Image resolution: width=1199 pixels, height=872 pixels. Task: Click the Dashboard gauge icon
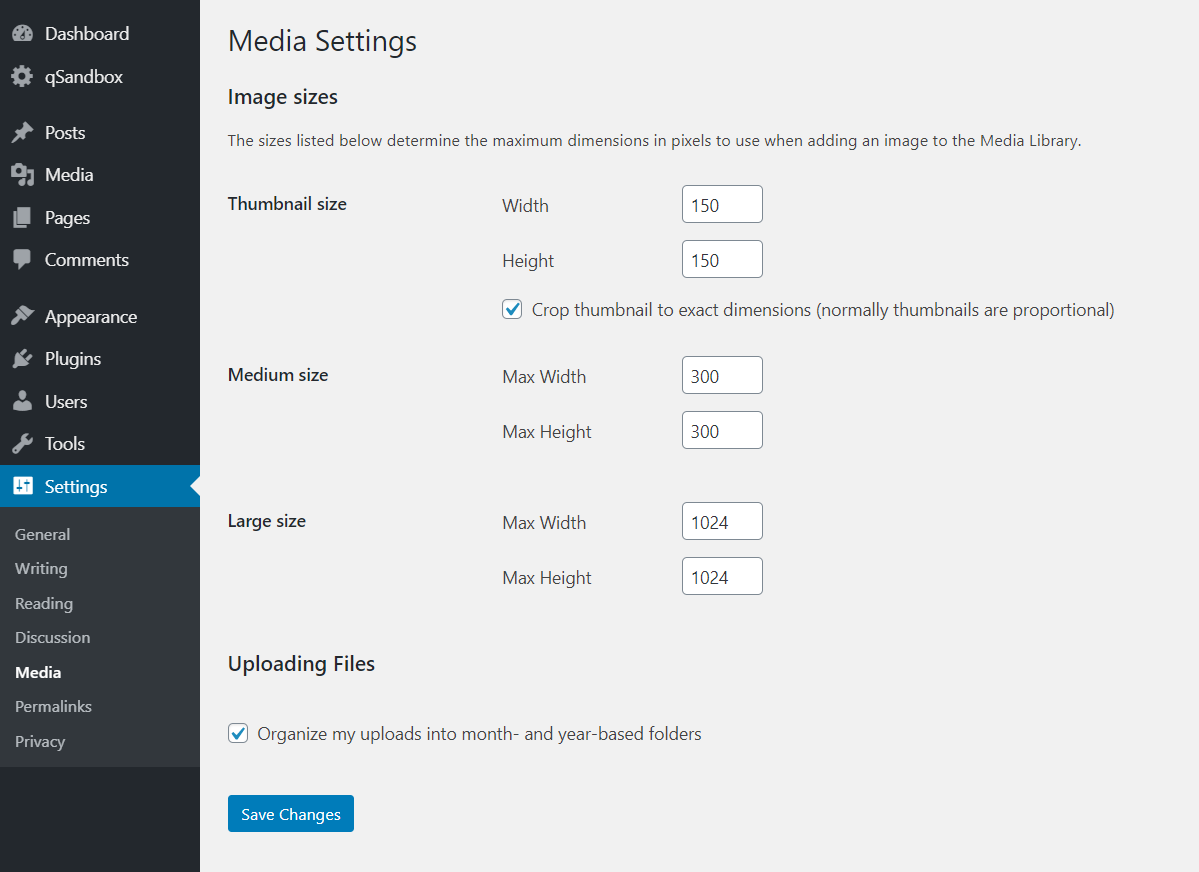22,34
